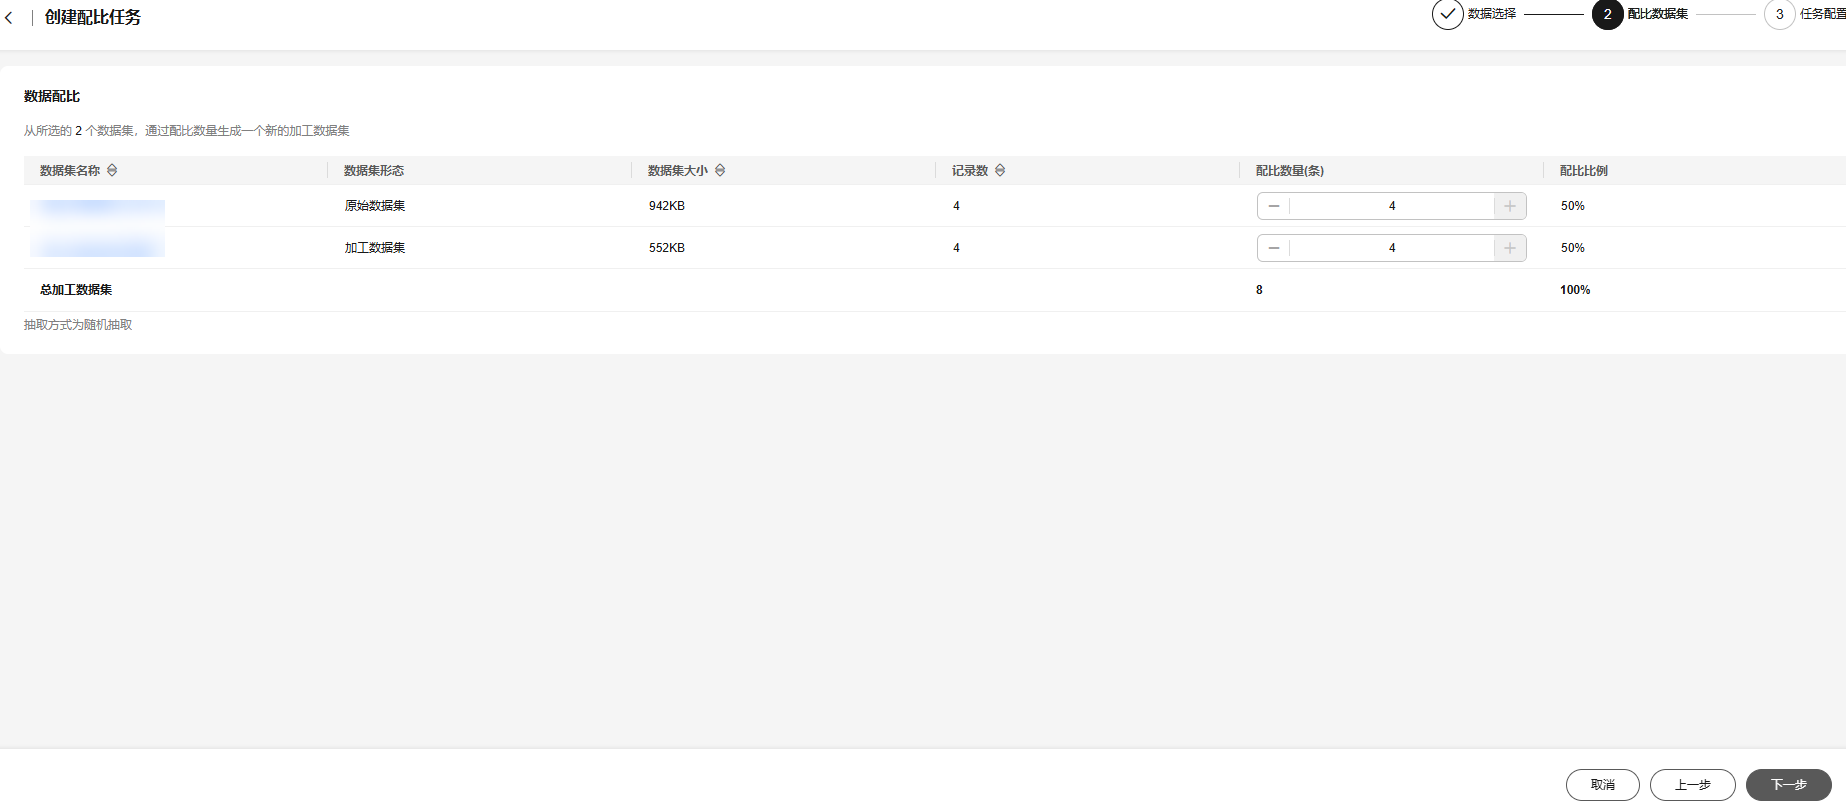Edit 配比数量 input for 原始数据集
Viewport: 1846px width, 807px height.
pos(1391,206)
